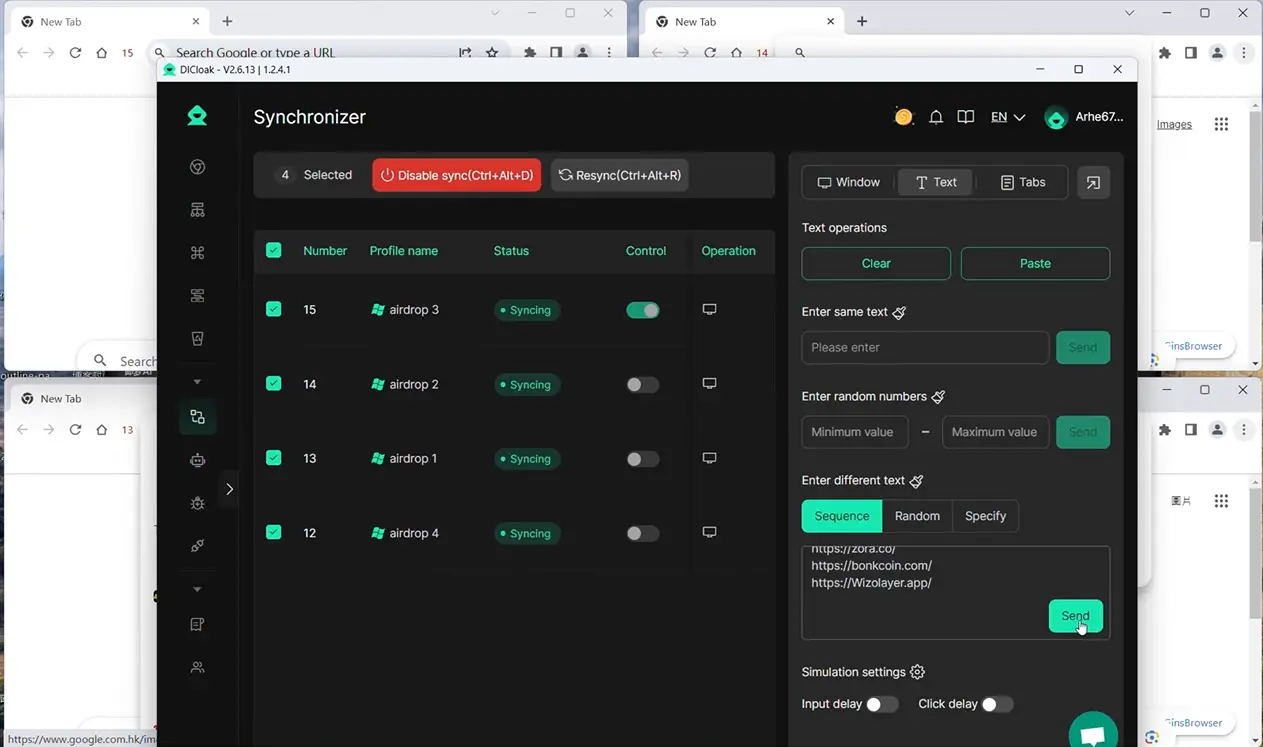Screen dimensions: 1263x747
Task: Open the notes/log sidebar icon
Action: (x=197, y=625)
